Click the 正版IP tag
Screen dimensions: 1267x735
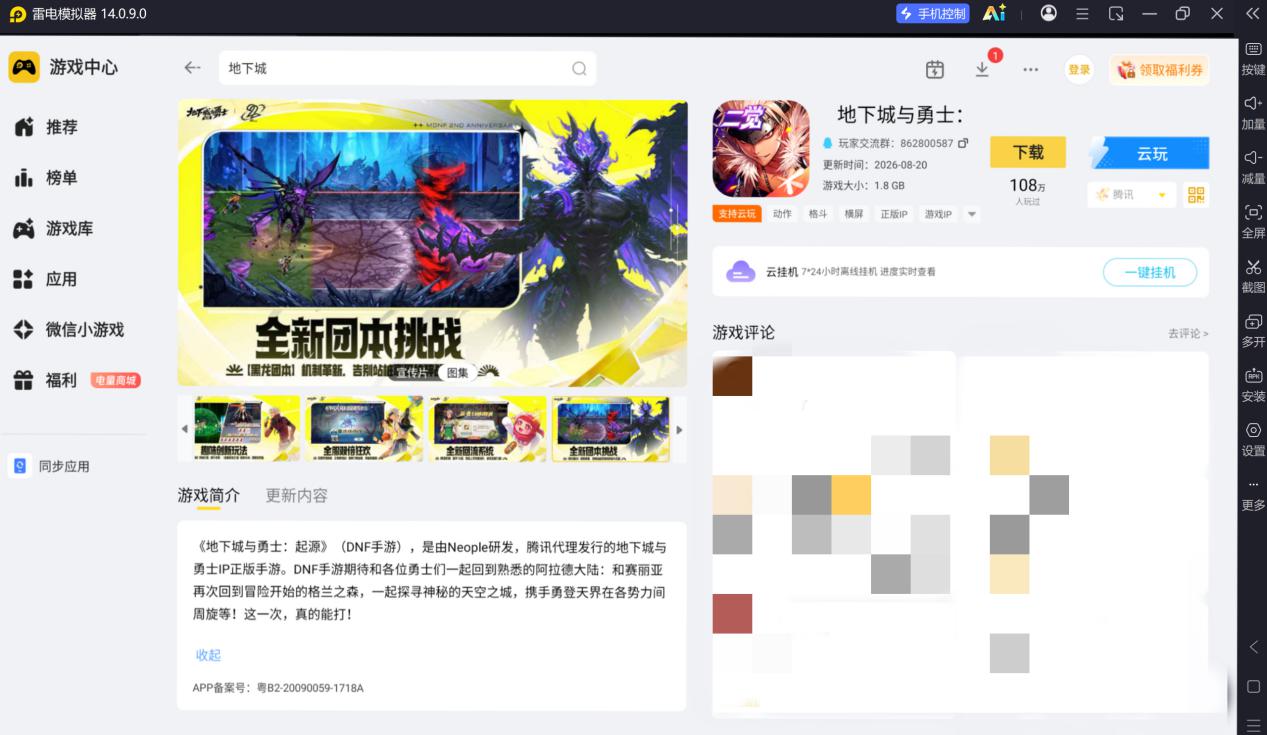tap(894, 214)
